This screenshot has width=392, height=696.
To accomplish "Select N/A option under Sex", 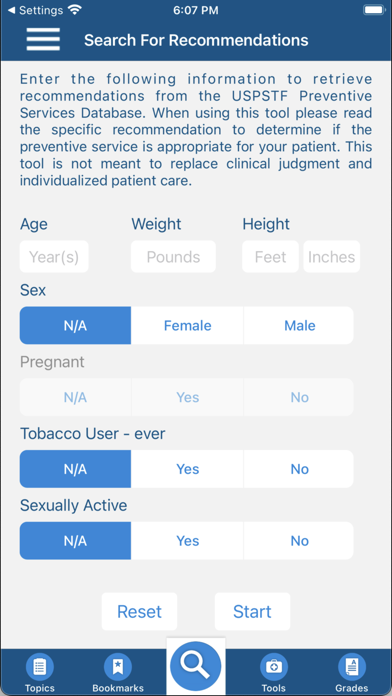I will pyautogui.click(x=75, y=325).
